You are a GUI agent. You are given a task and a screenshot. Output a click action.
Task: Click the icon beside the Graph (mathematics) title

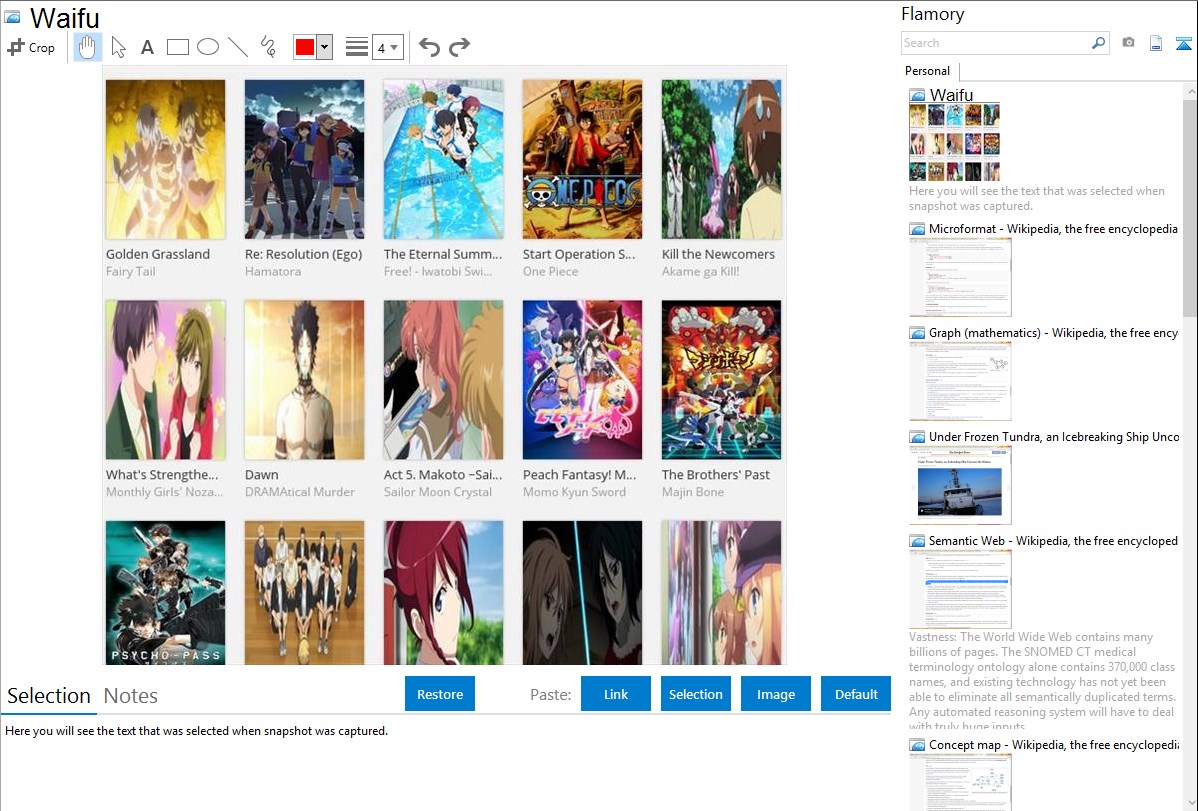pos(917,333)
